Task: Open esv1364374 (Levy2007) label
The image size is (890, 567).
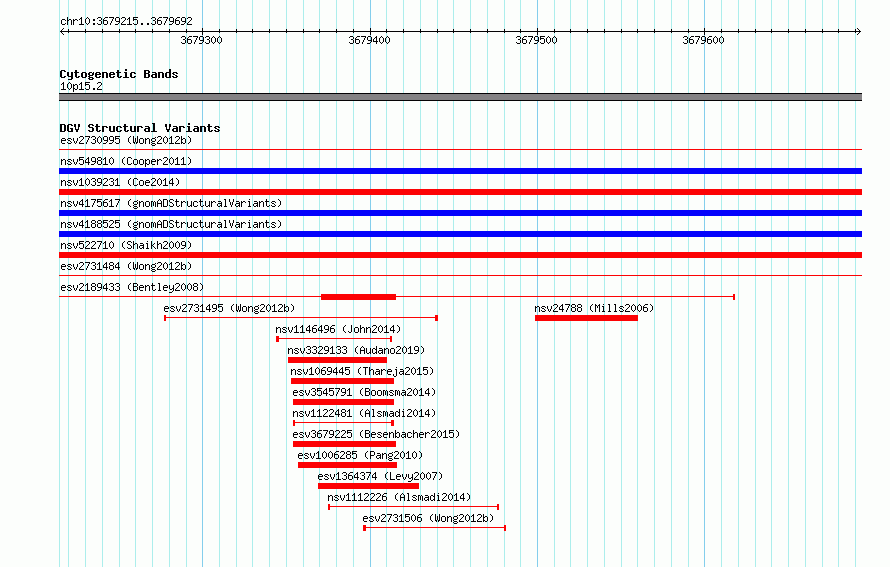Action: click(380, 476)
